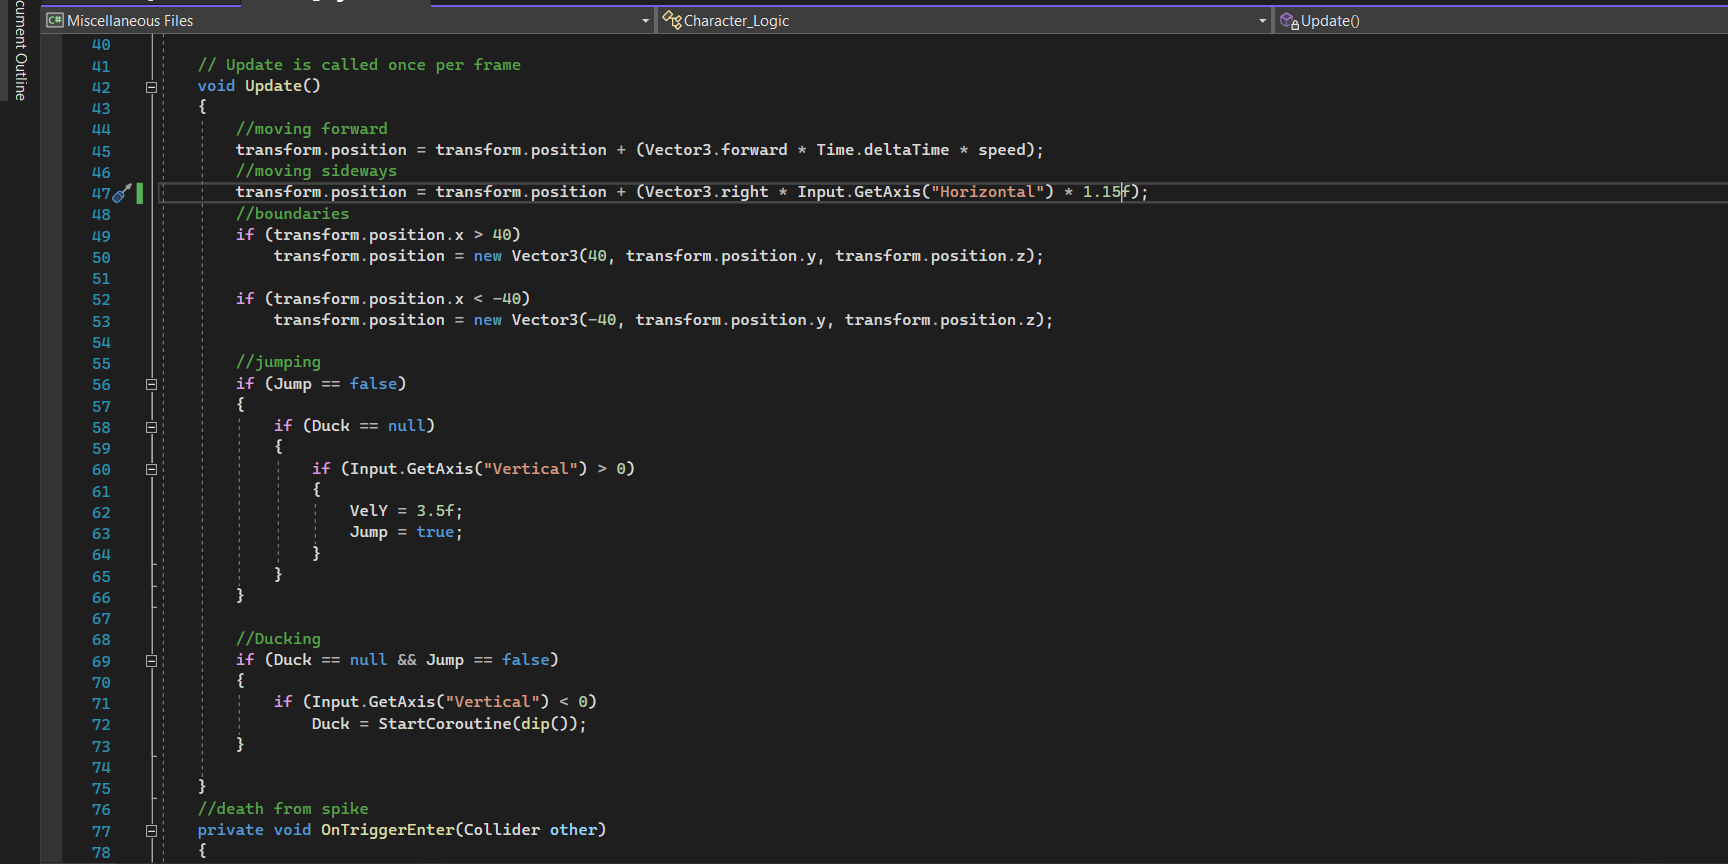Collapse the Input.GetAxis("Vertical") > 0 block
The height and width of the screenshot is (864, 1728).
point(152,470)
